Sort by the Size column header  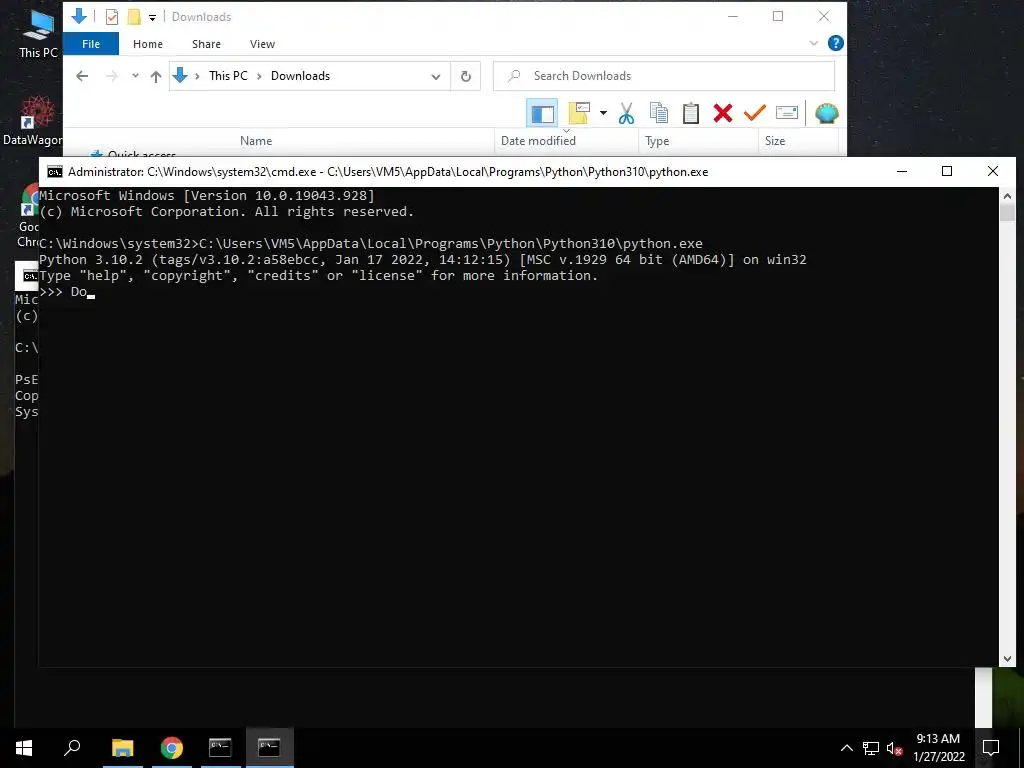[x=775, y=140]
